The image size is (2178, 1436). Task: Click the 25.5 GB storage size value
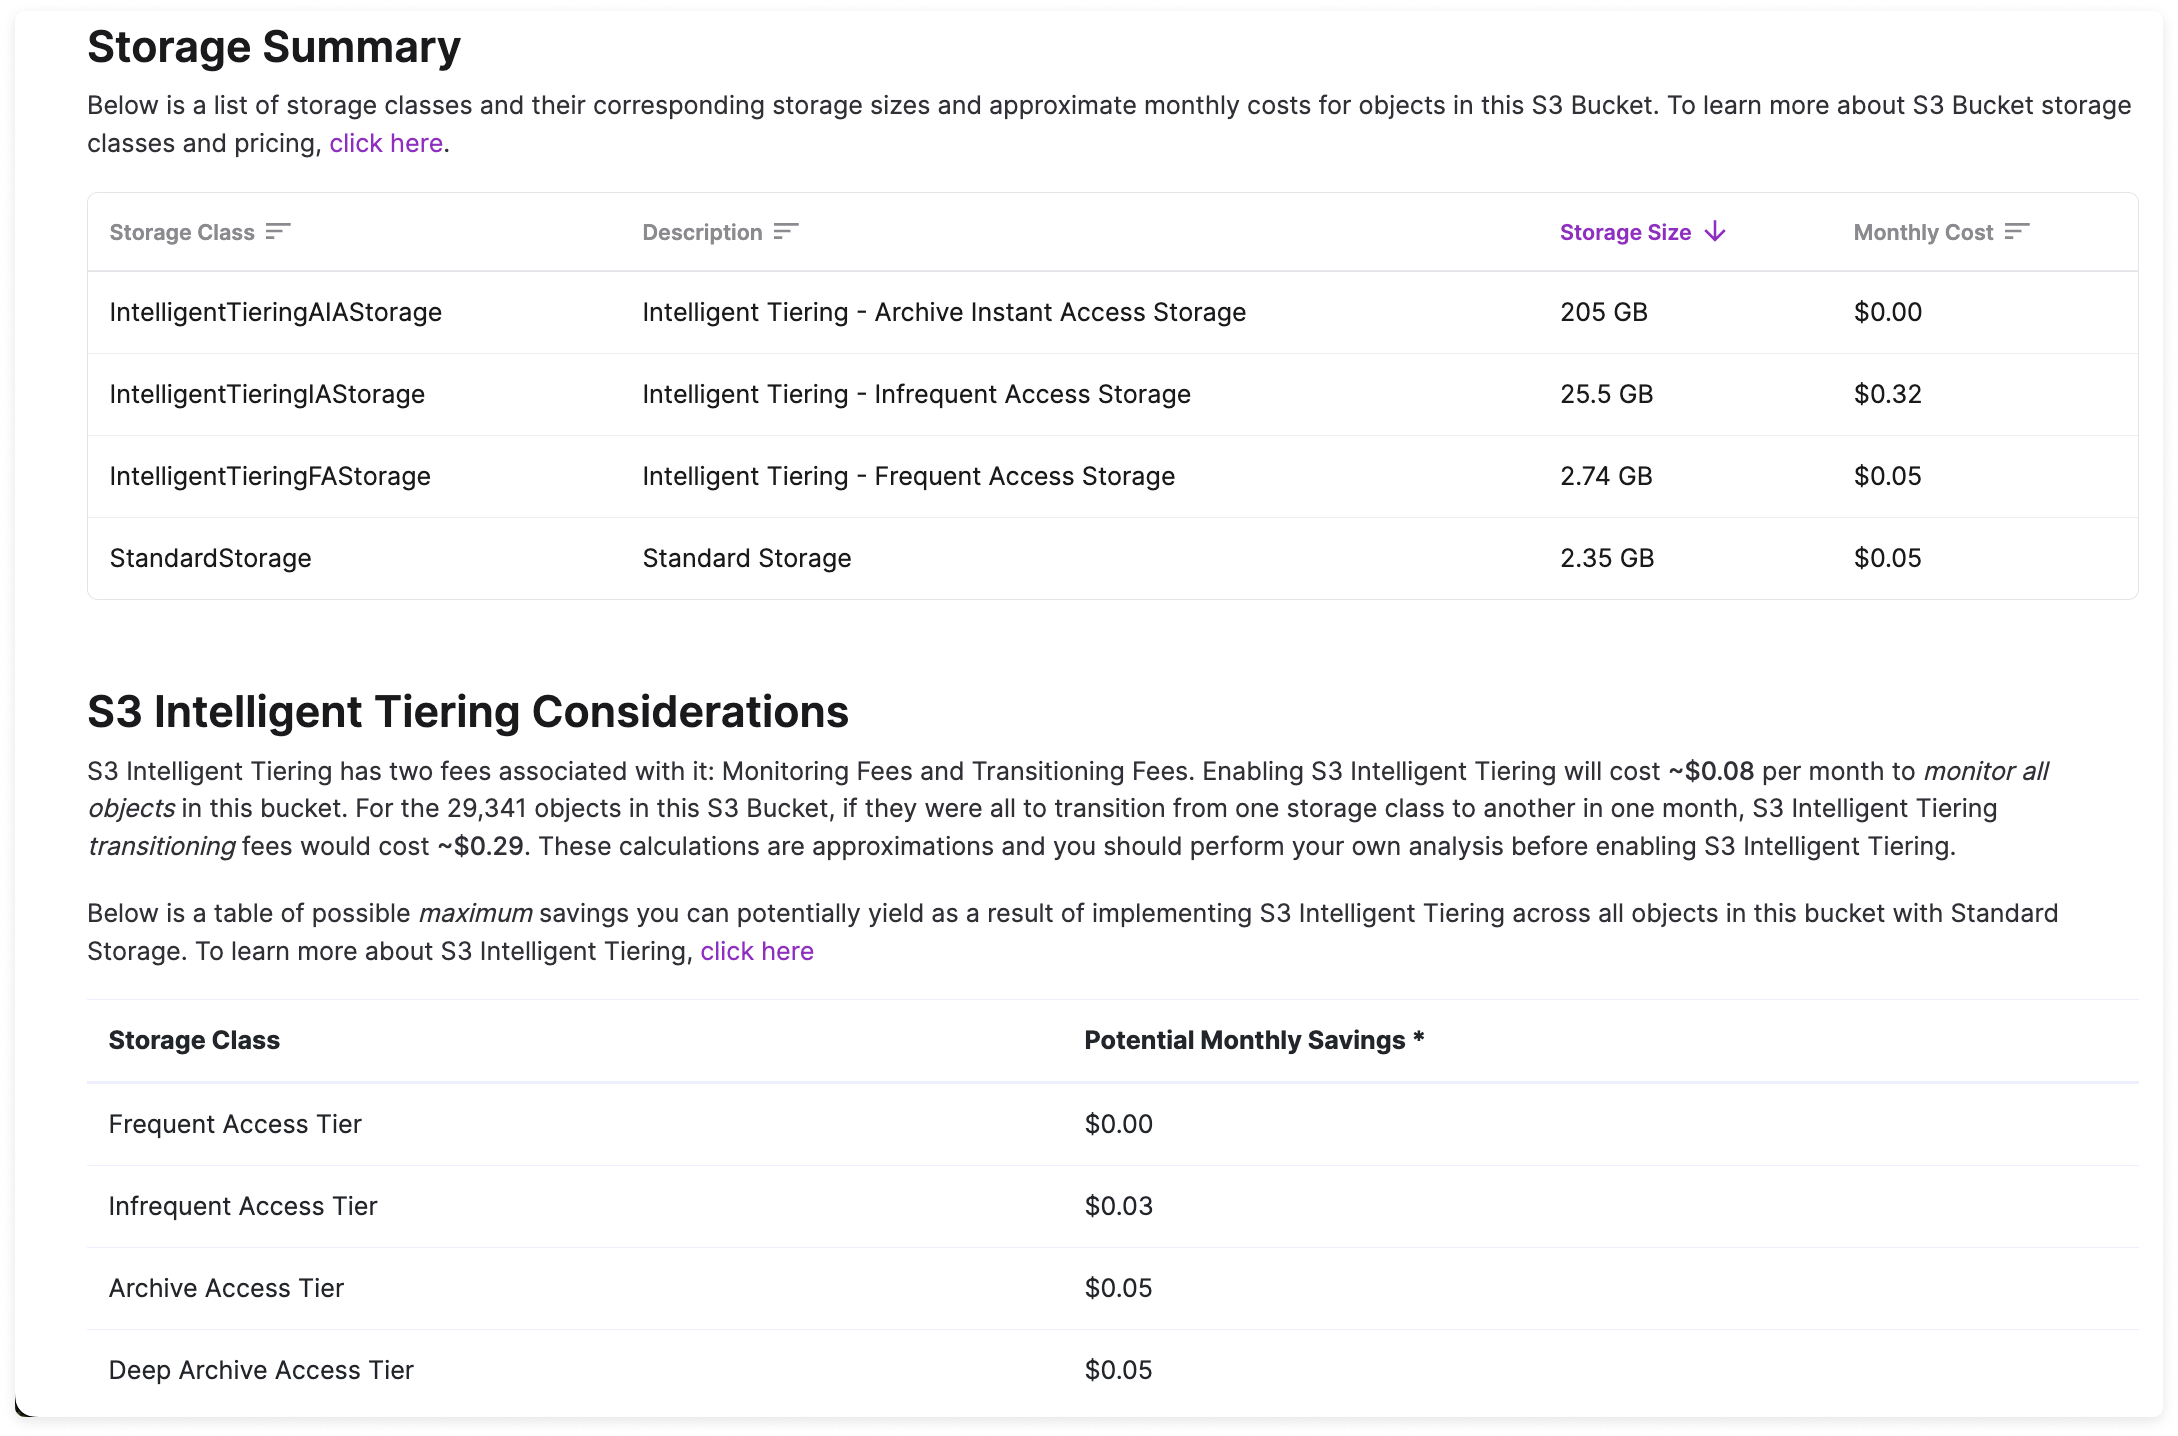coord(1607,394)
